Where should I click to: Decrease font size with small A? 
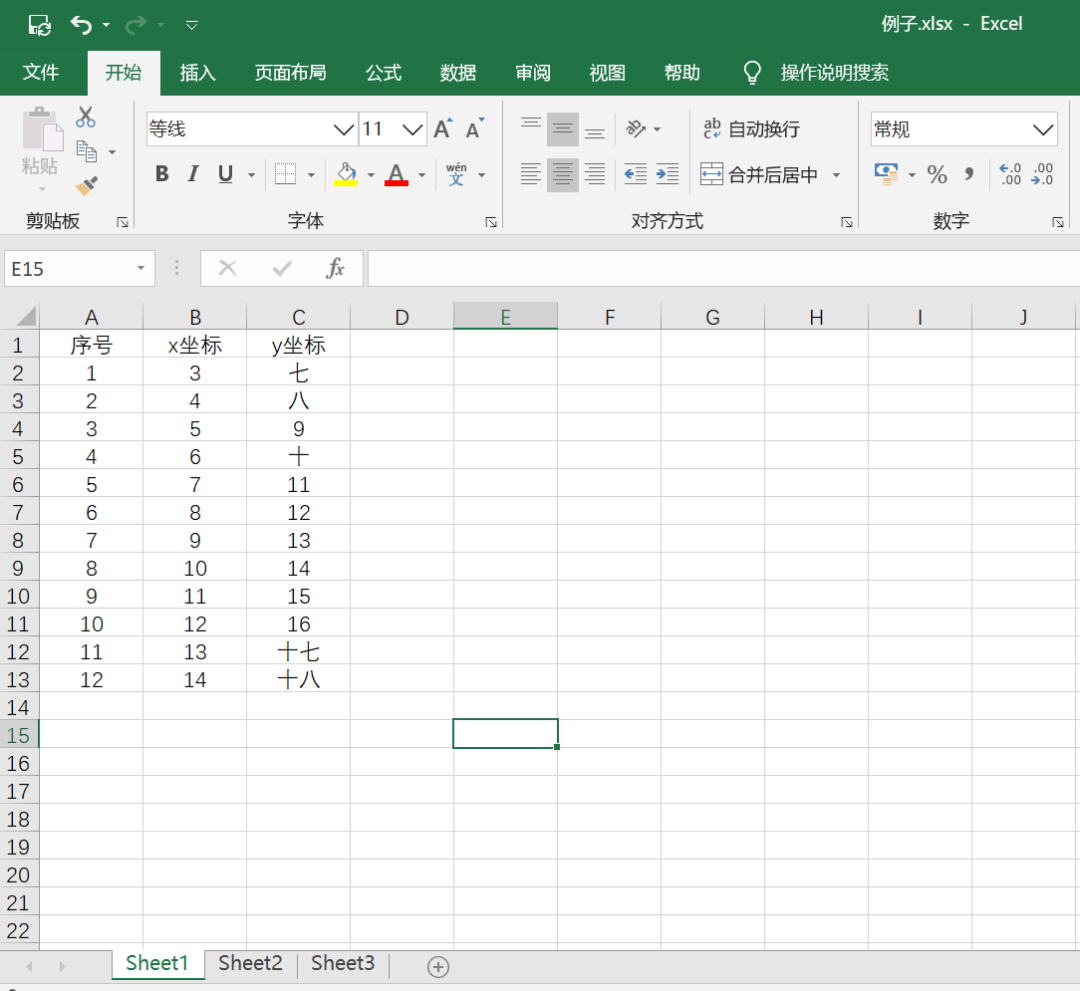pyautogui.click(x=475, y=128)
